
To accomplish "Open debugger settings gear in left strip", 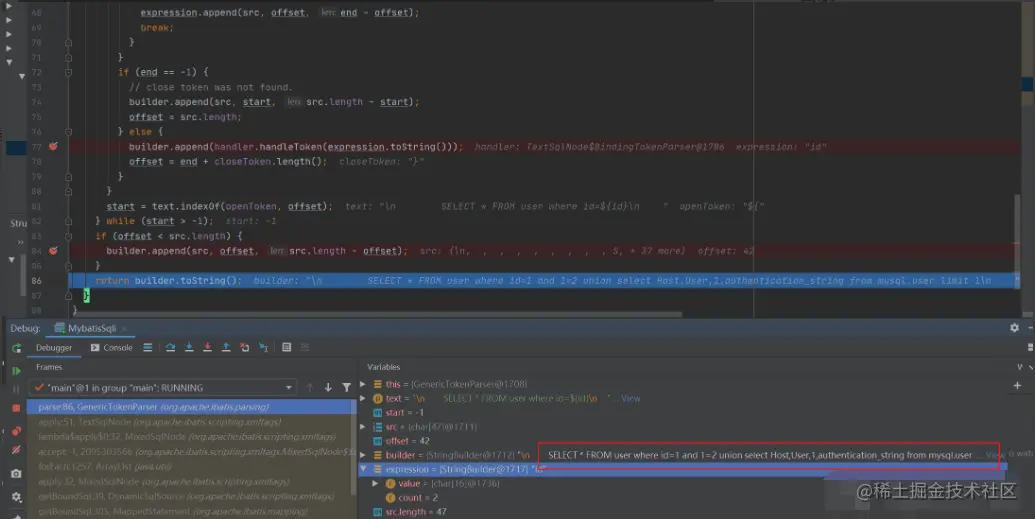I will 17,497.
